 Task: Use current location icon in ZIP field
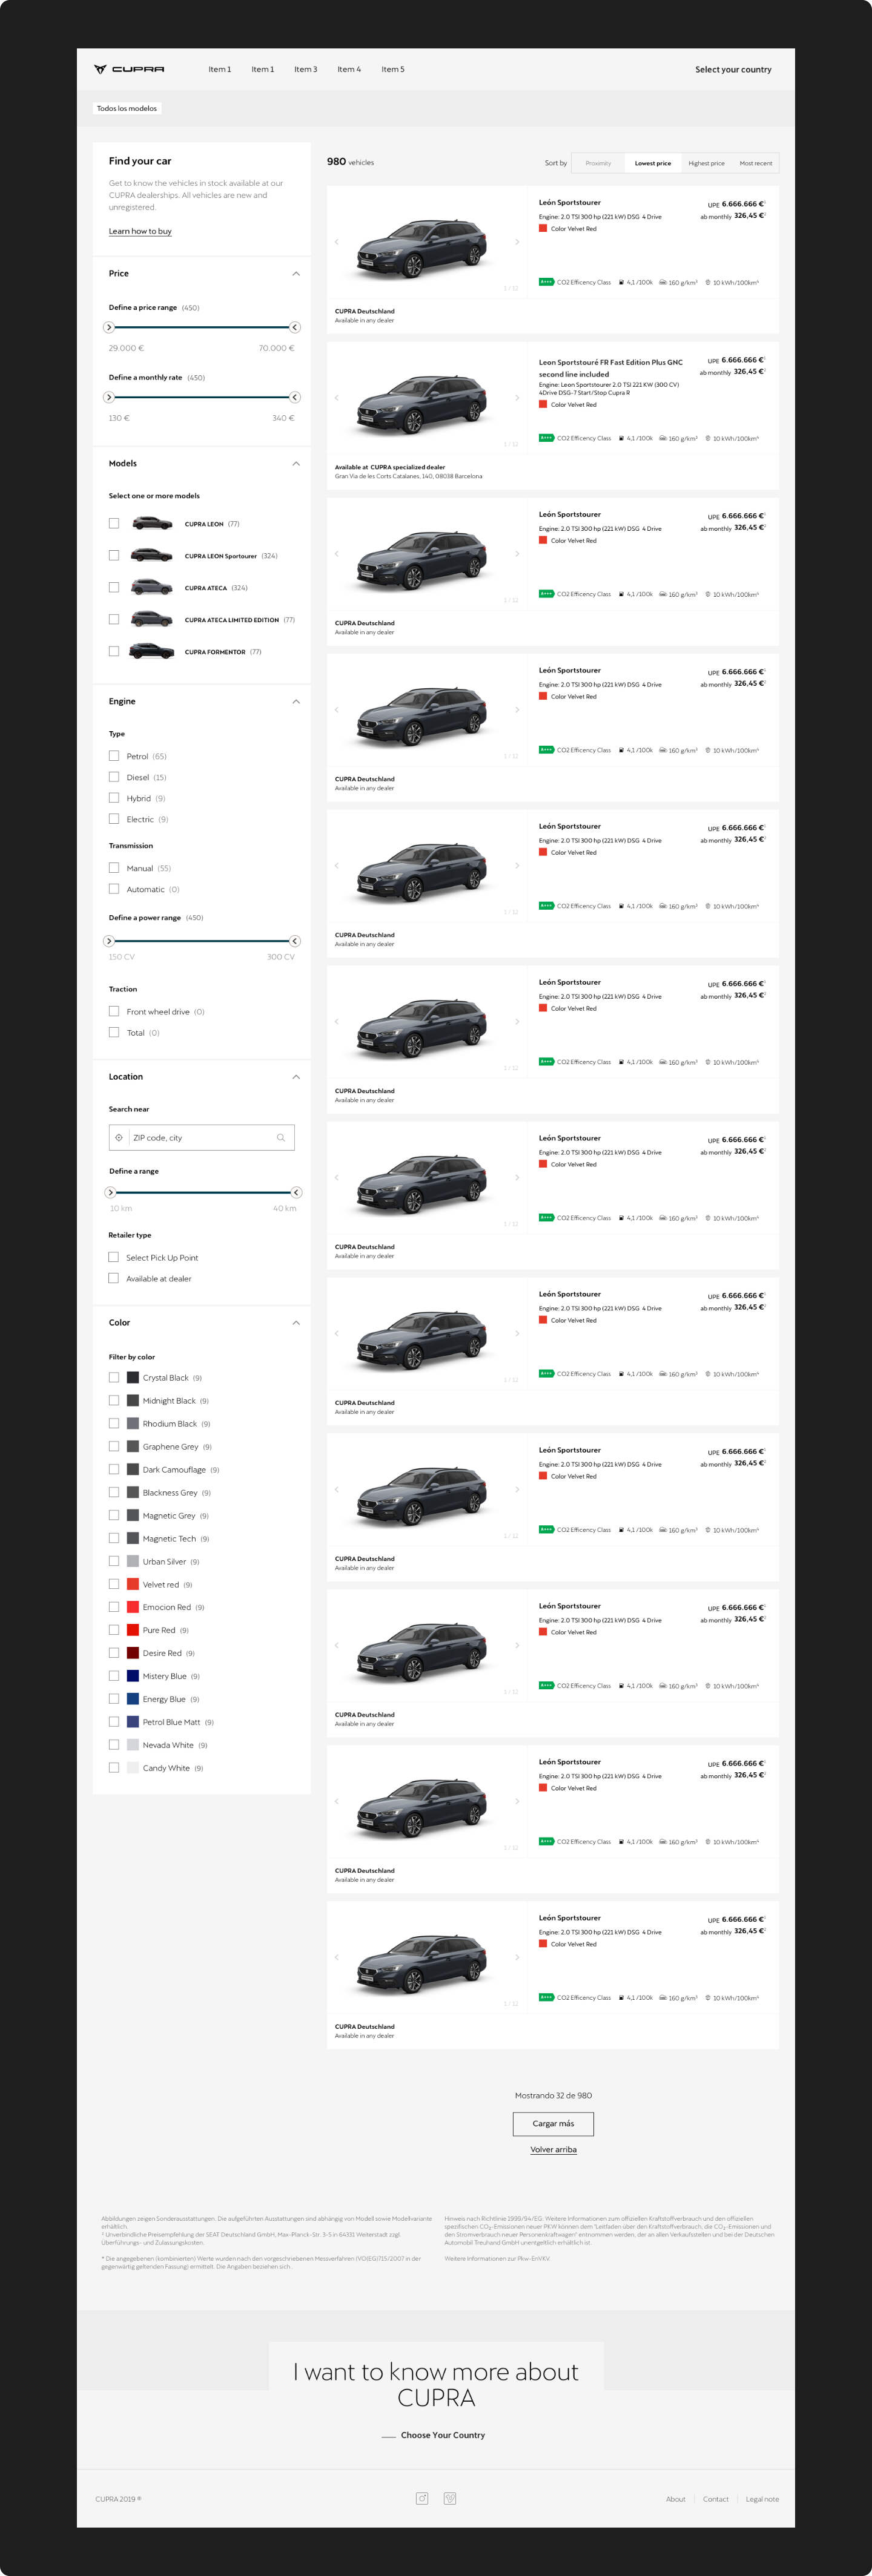pos(119,1137)
